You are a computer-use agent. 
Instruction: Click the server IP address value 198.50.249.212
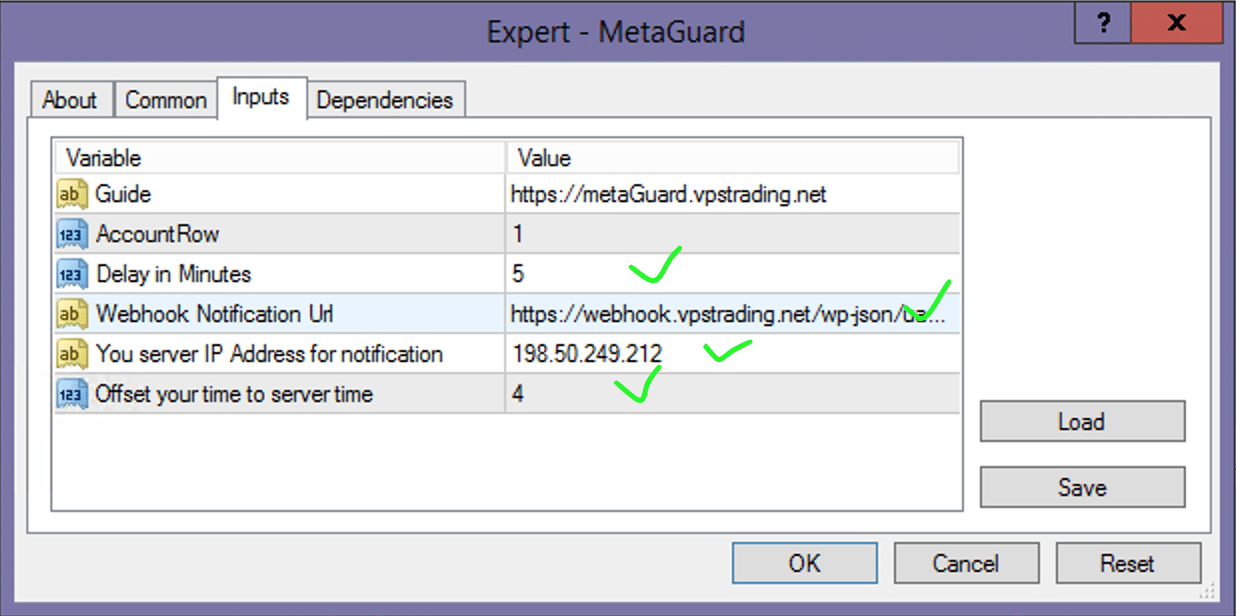(x=587, y=354)
